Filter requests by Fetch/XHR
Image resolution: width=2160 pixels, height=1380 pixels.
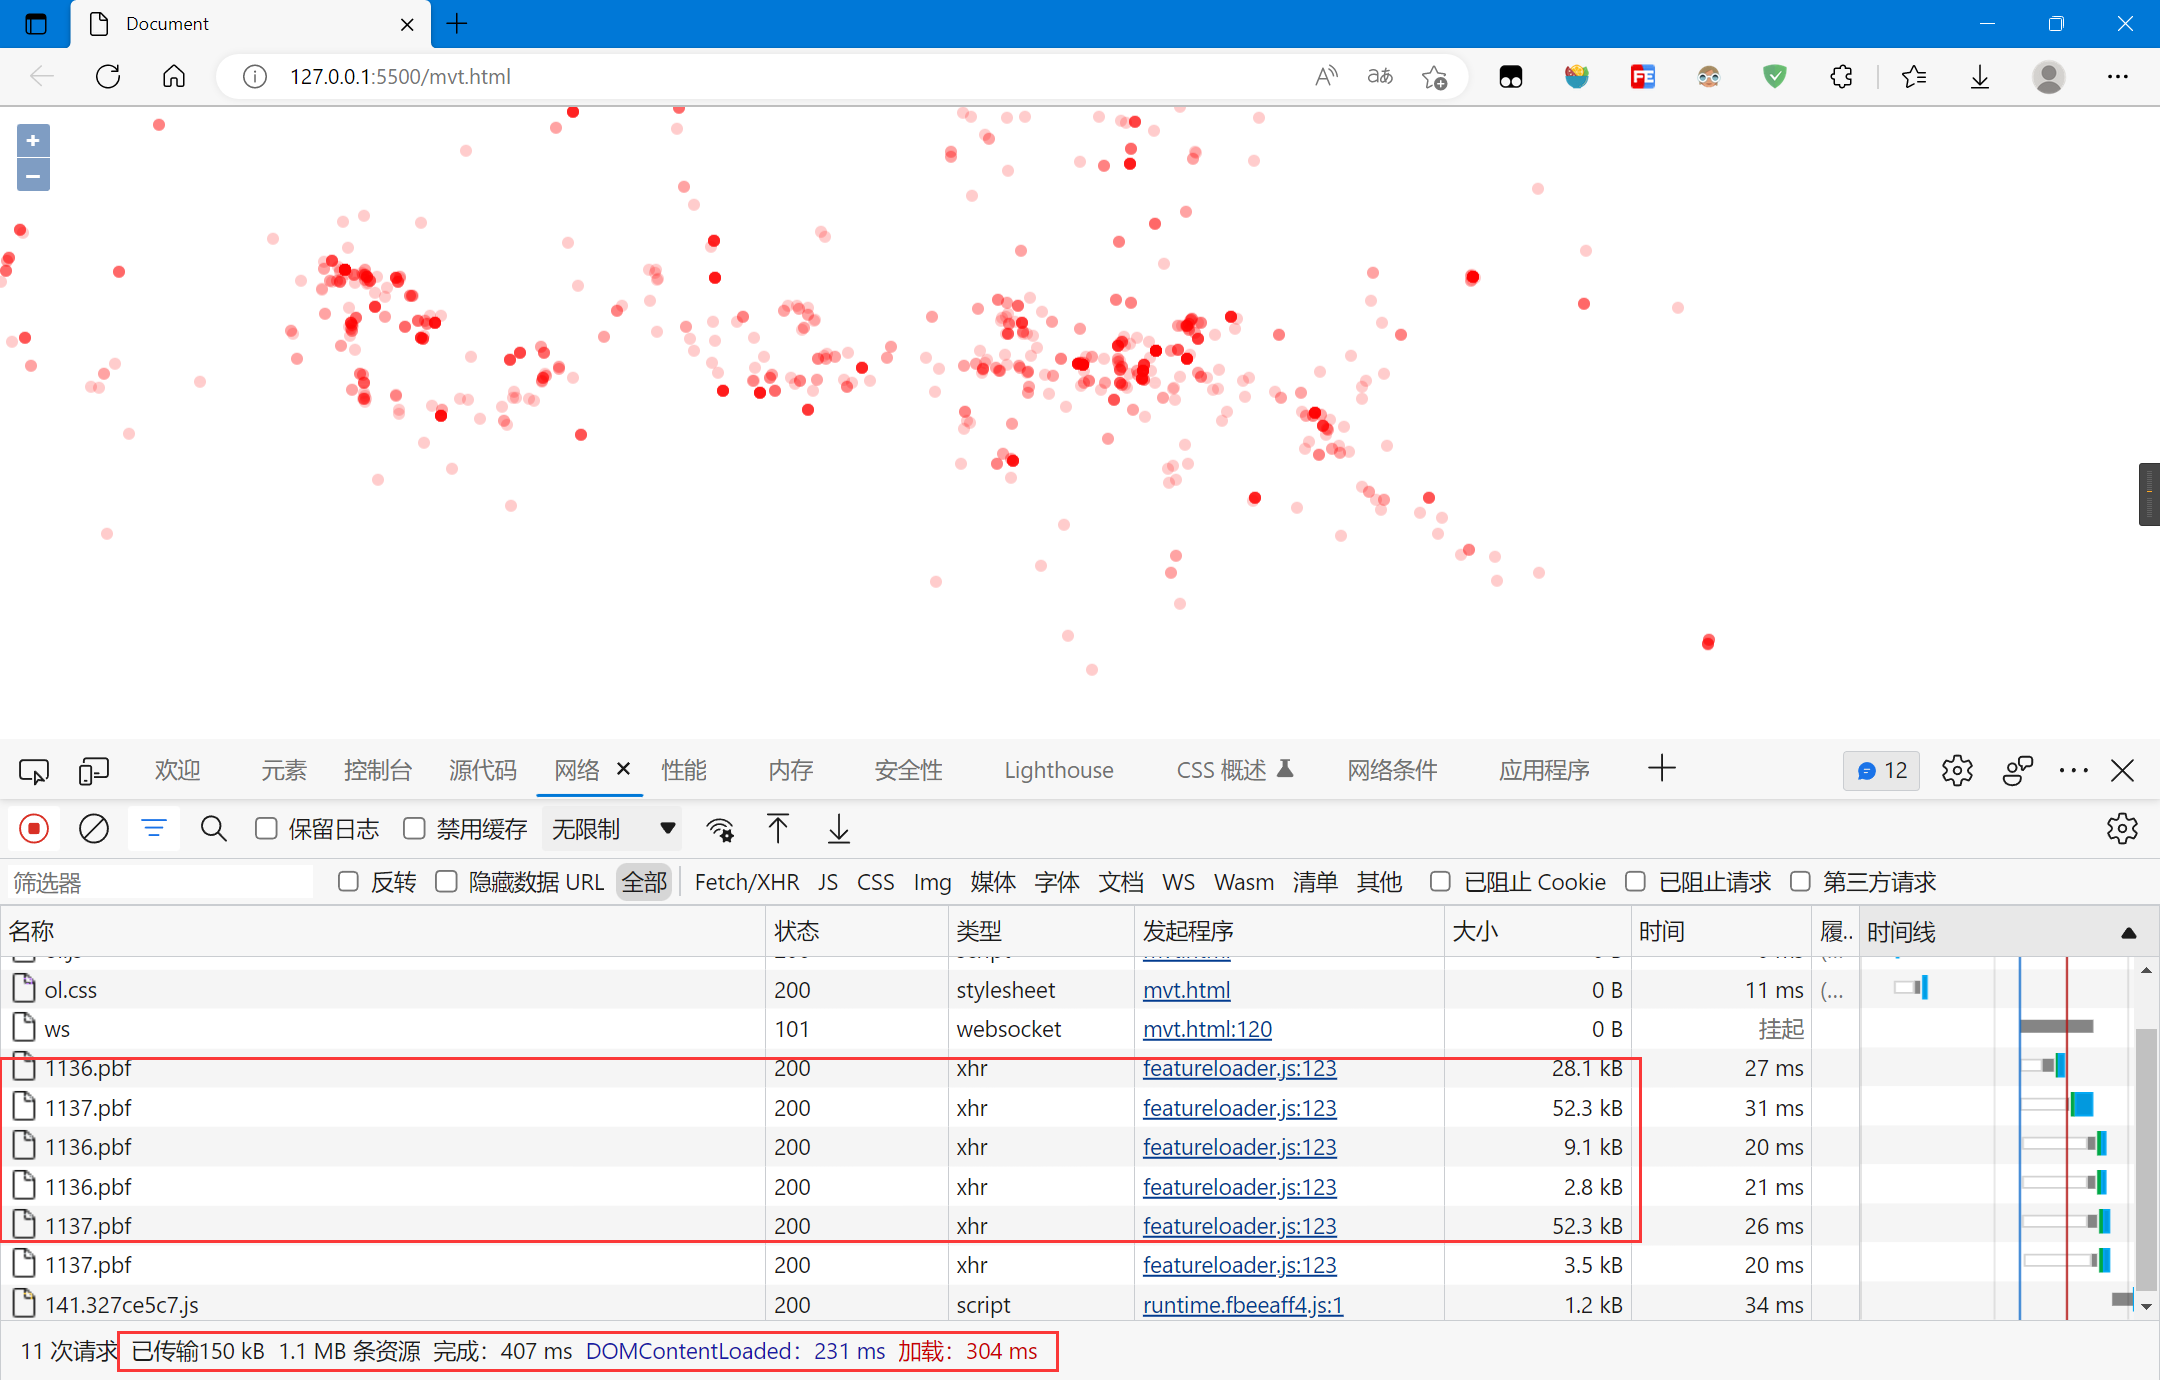tap(747, 882)
